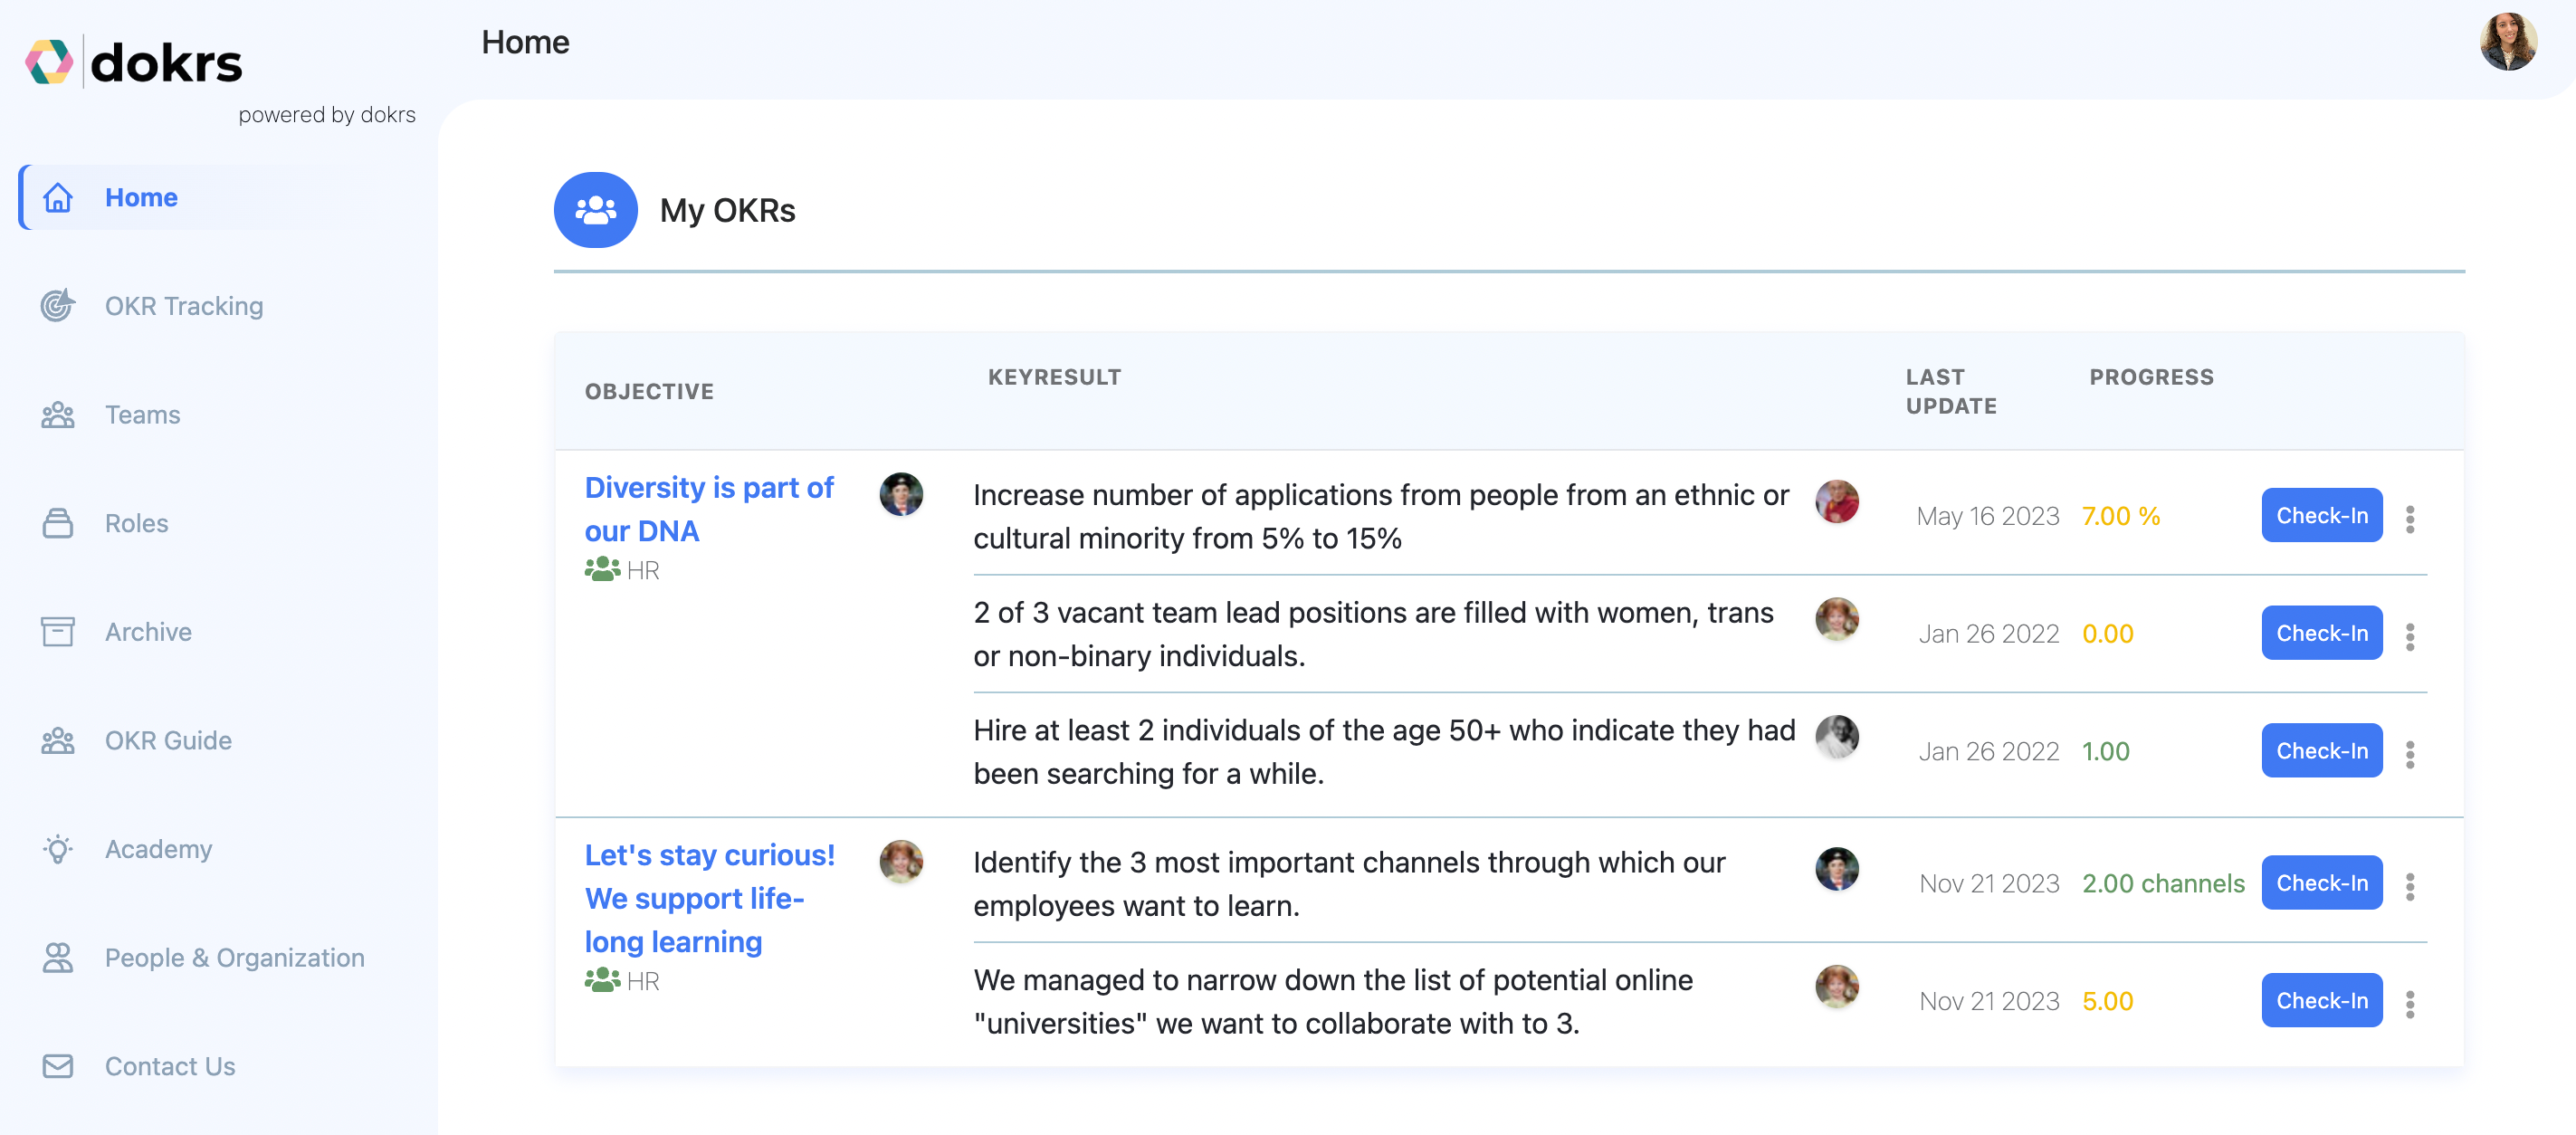Open the user profile avatar at top right
The height and width of the screenshot is (1135, 2576).
2507,42
